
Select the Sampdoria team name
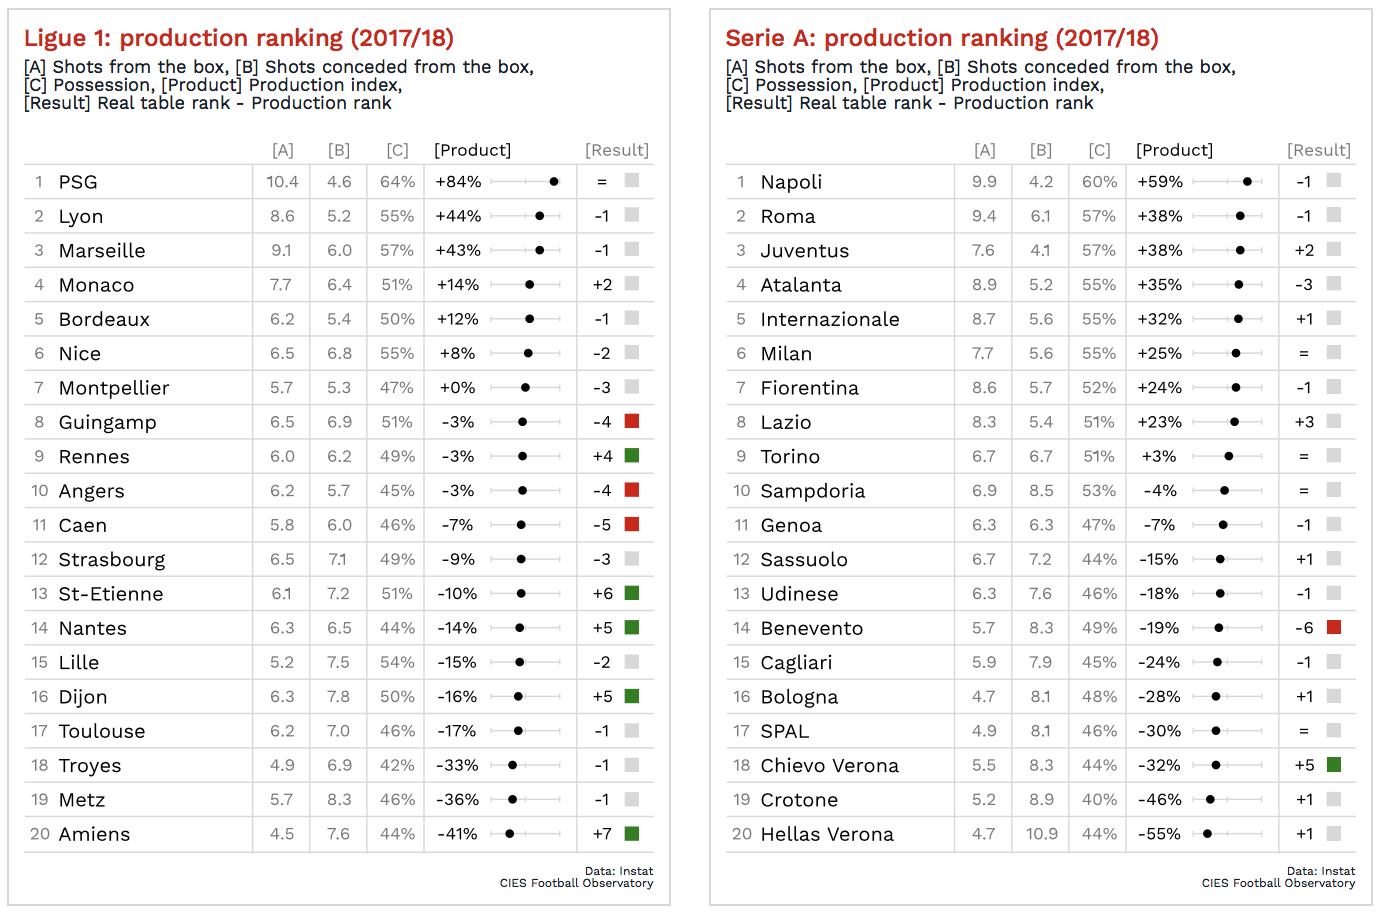(813, 491)
